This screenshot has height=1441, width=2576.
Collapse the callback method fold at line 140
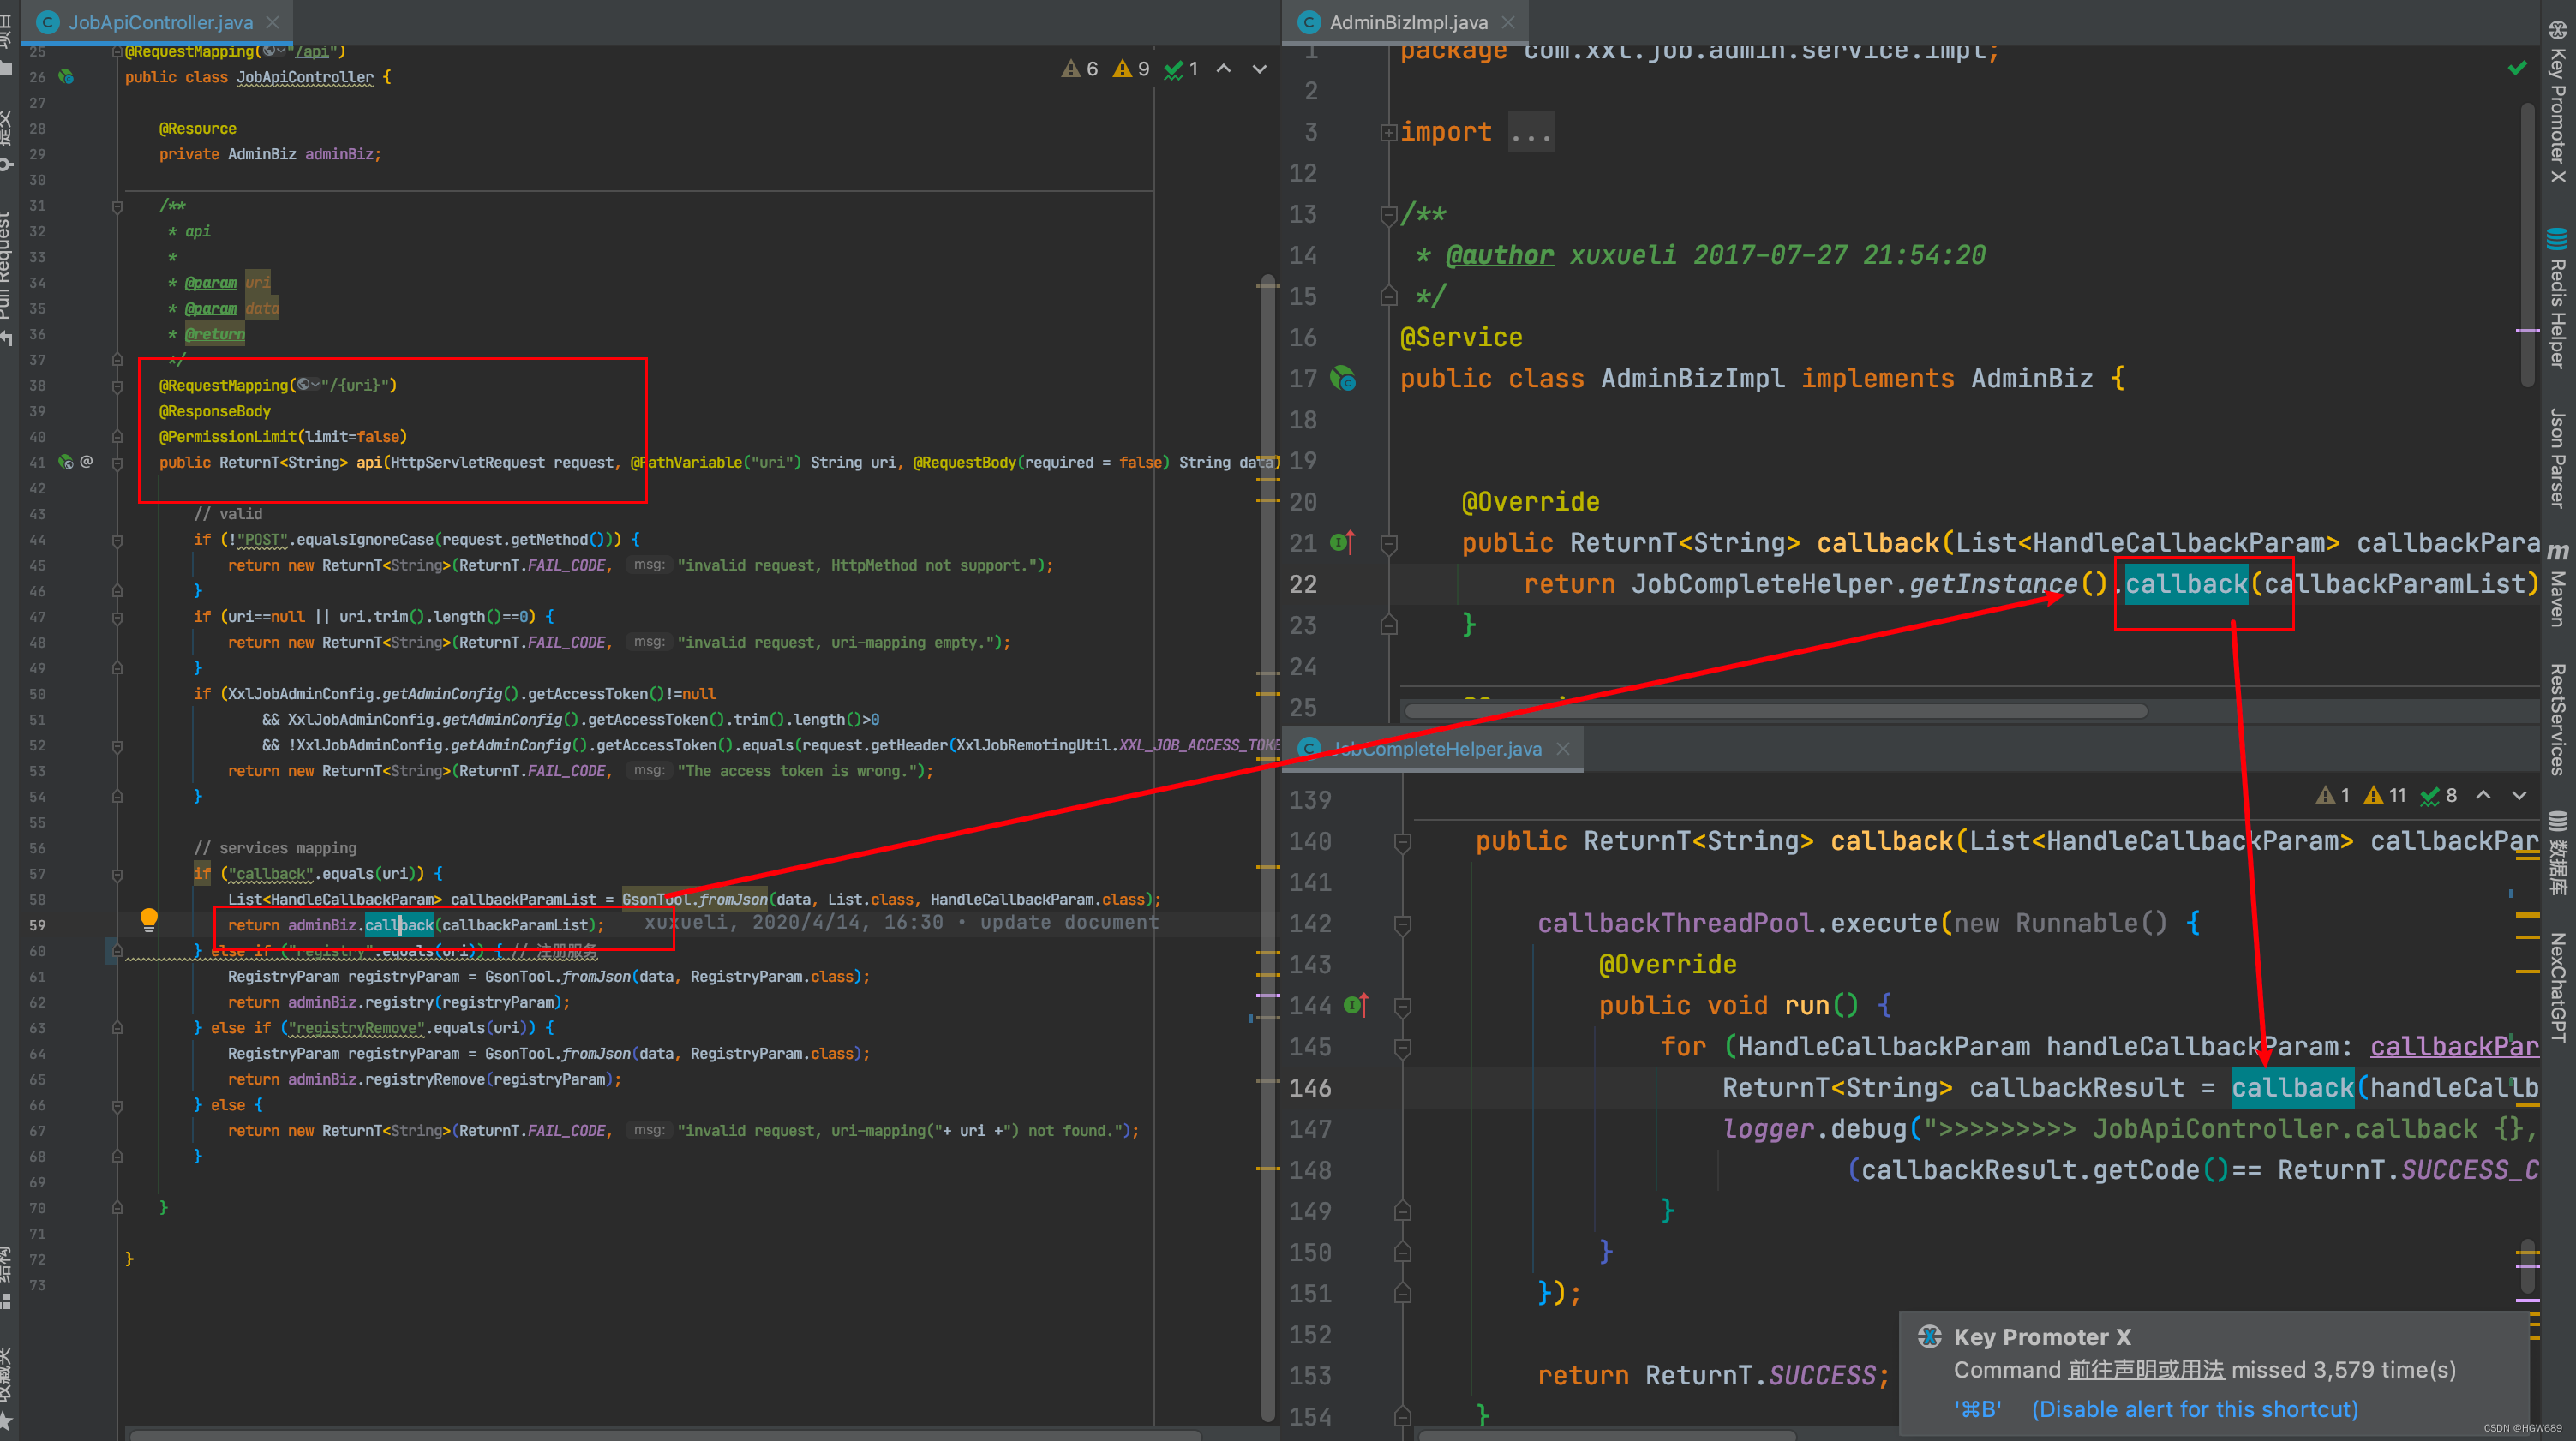[x=1403, y=842]
